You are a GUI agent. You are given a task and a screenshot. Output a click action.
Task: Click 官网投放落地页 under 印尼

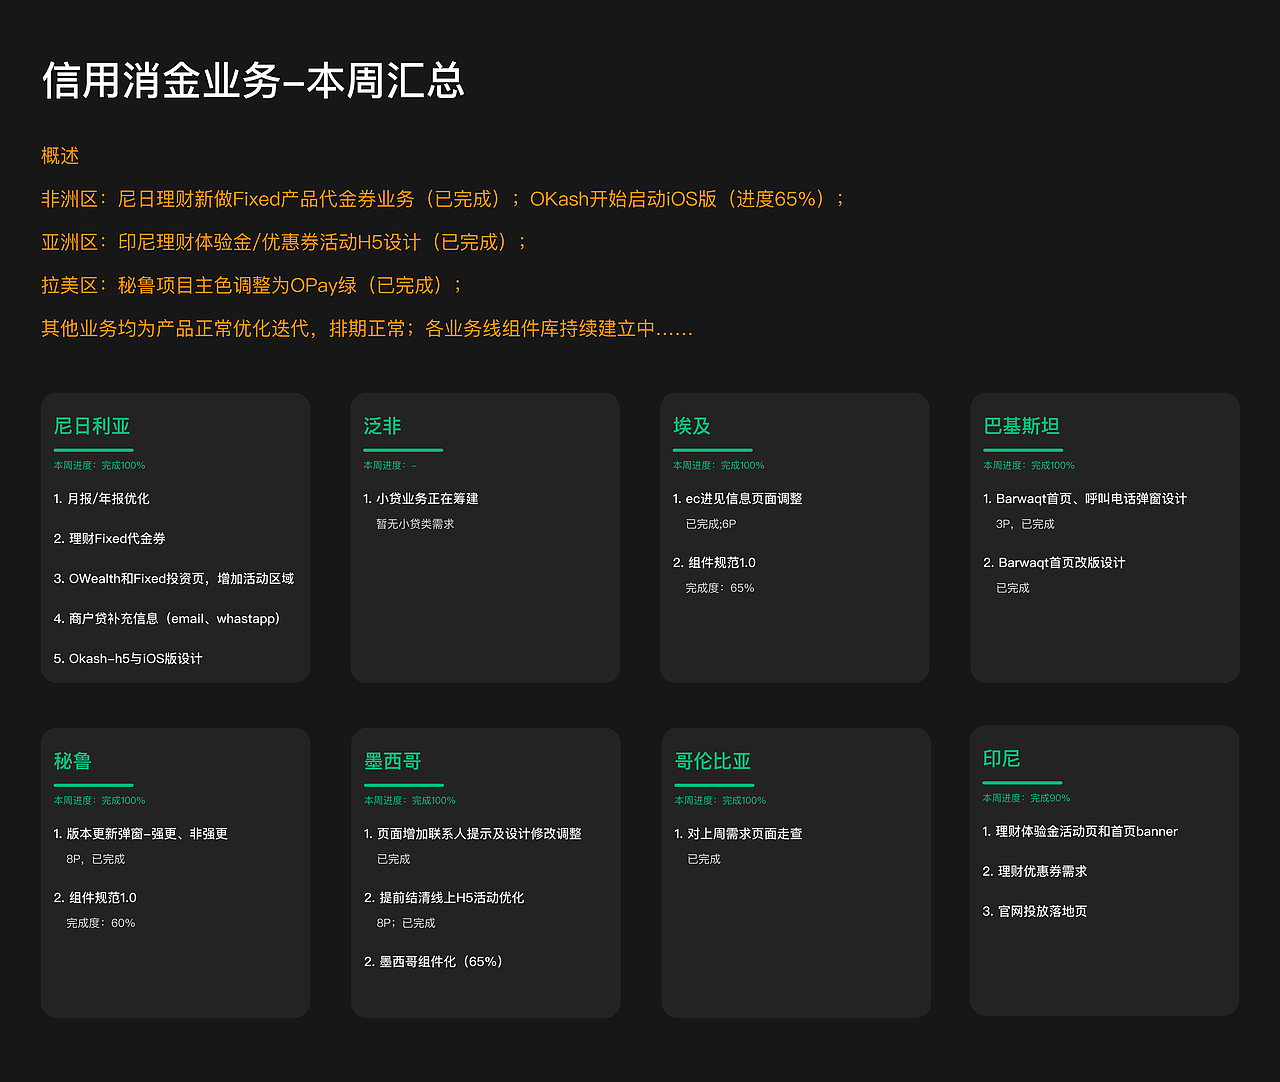point(1035,911)
